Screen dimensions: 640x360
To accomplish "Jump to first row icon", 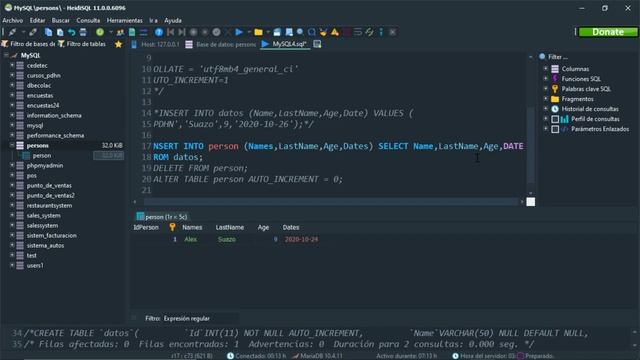I will click(x=171, y=32).
